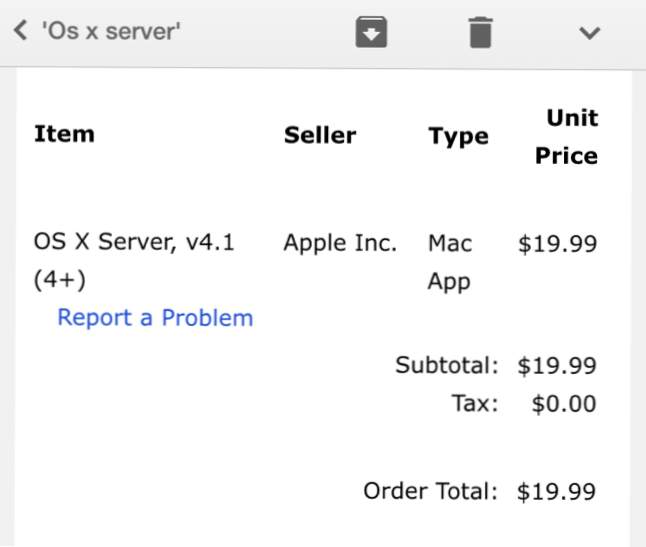Archive this email with the archive icon

click(x=371, y=33)
